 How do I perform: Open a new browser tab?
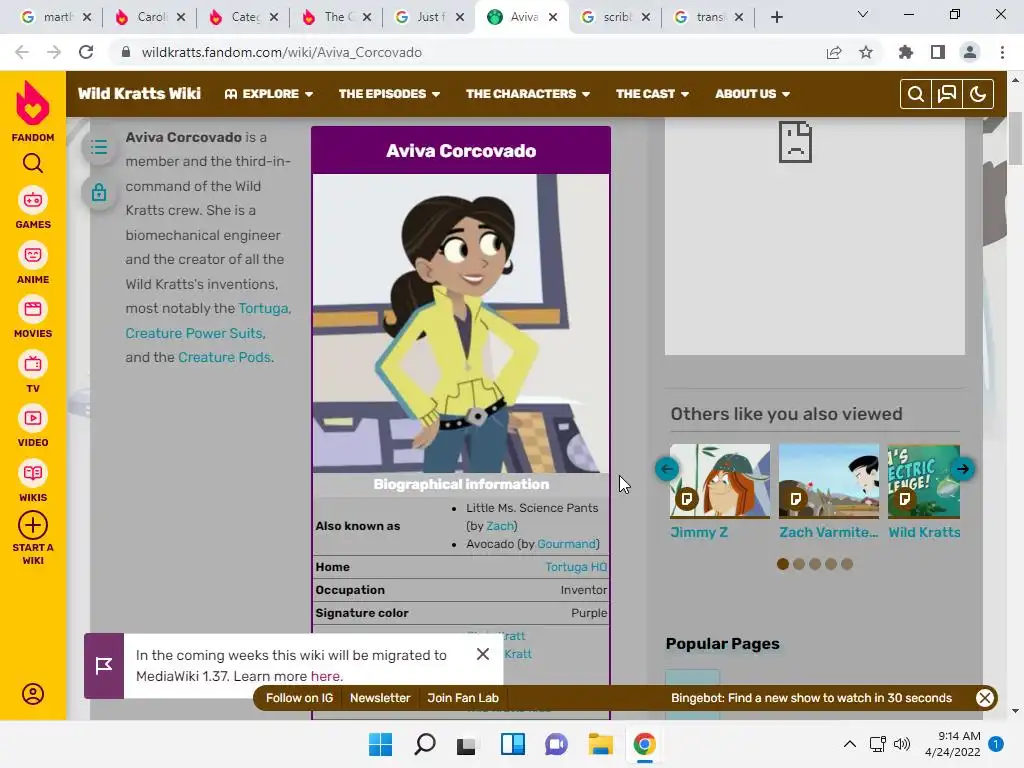[x=776, y=17]
